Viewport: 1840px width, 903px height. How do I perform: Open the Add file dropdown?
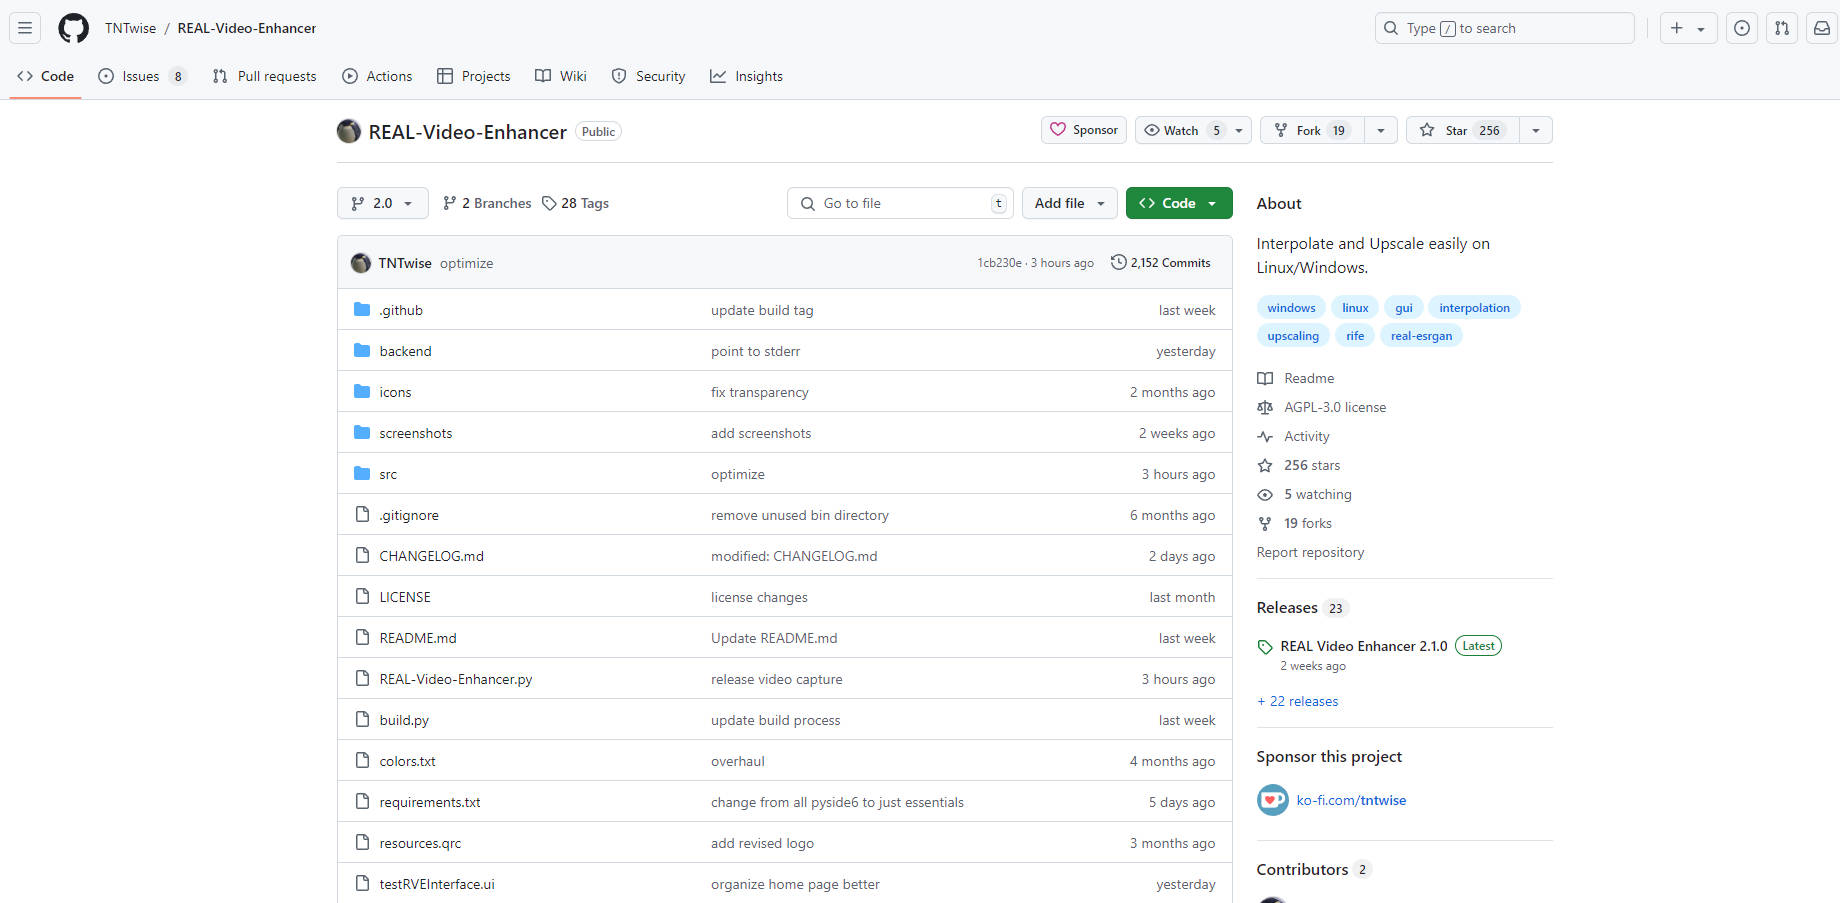(x=1069, y=203)
